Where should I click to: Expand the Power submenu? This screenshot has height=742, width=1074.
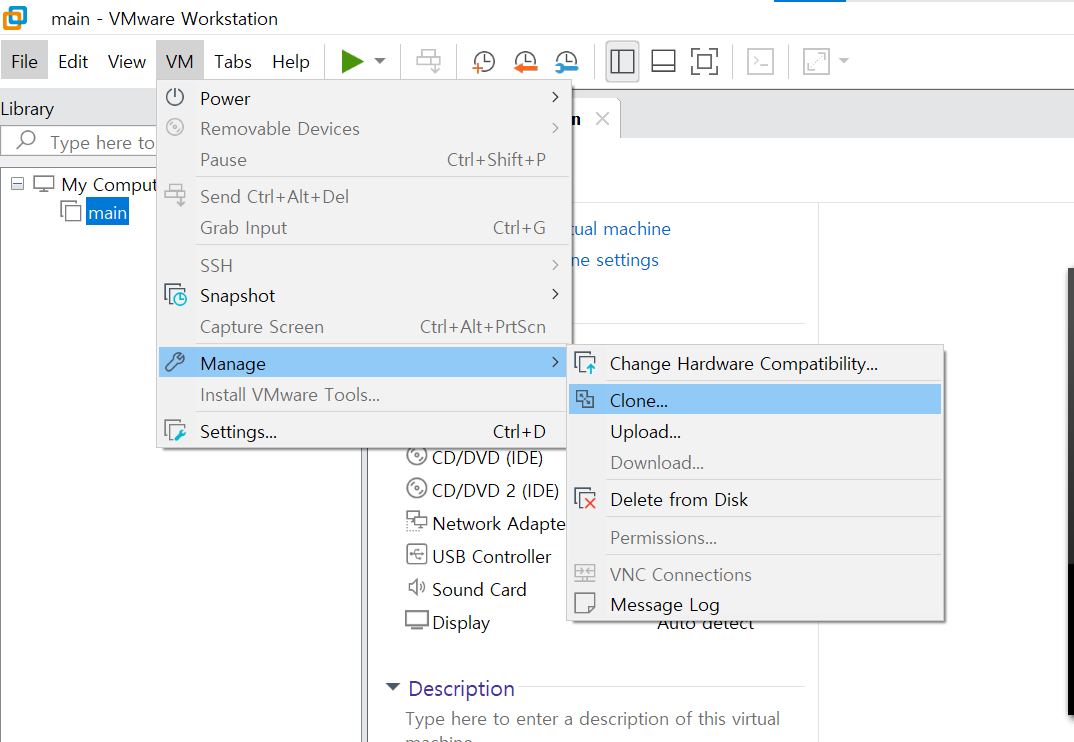point(363,98)
